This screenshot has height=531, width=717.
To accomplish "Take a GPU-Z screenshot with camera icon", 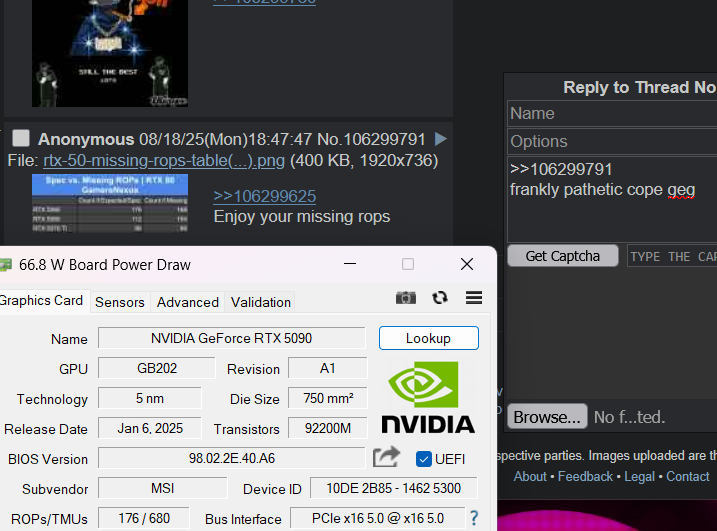I will tap(406, 298).
